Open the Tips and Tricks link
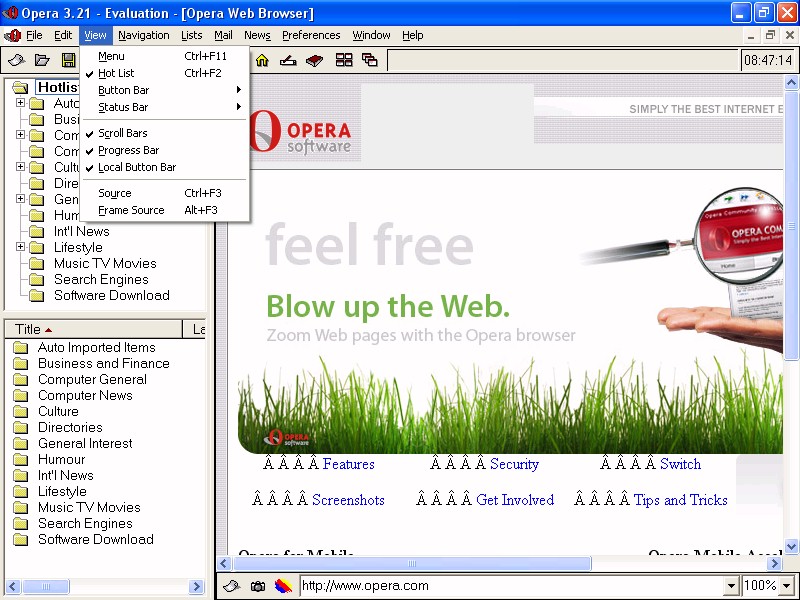 (681, 500)
